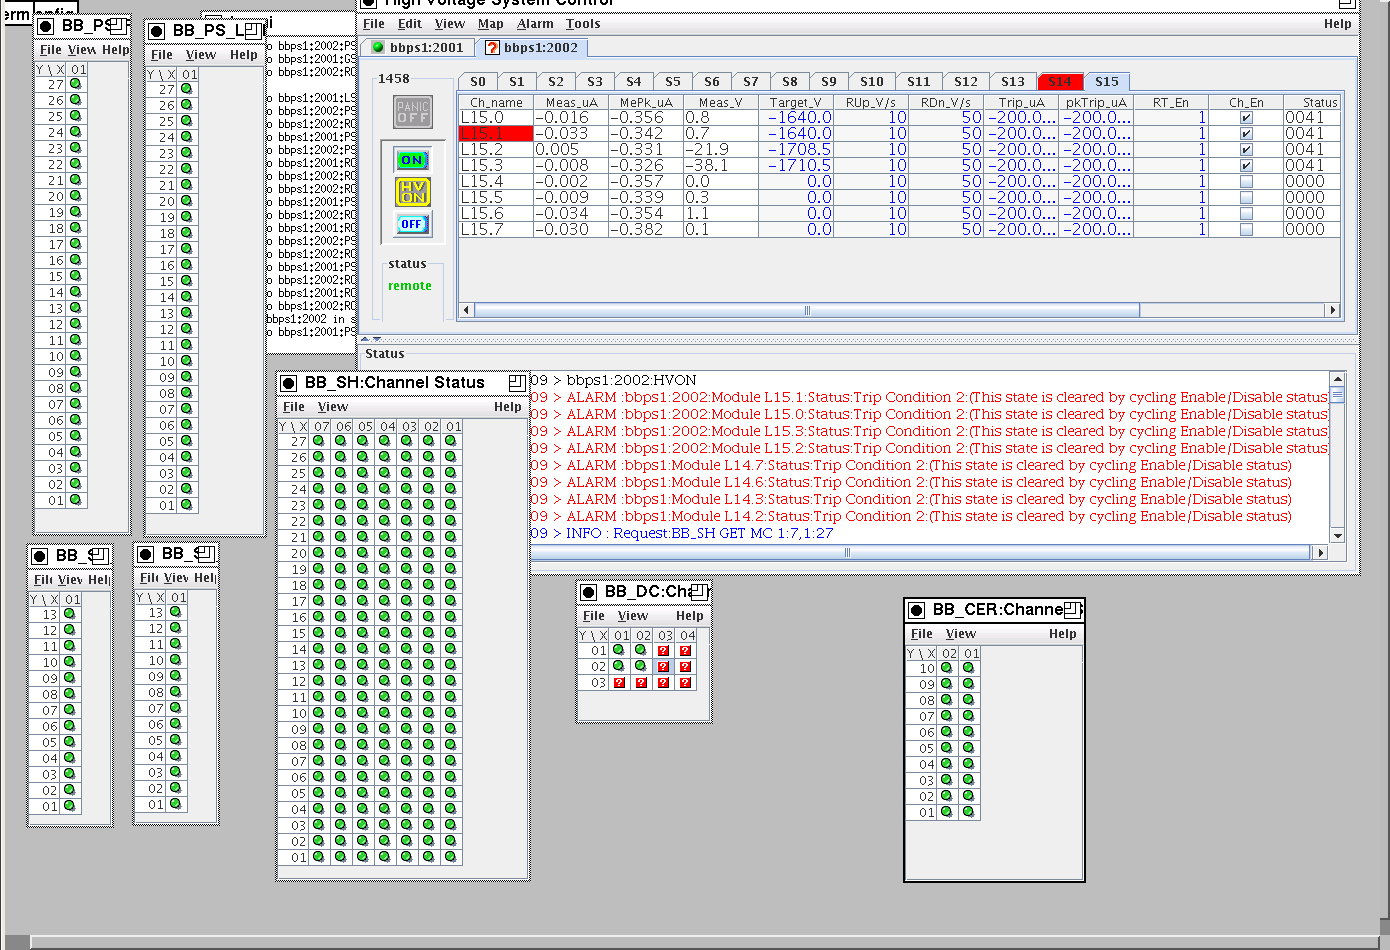Click Target_V value -1710.5 for L15.3
This screenshot has height=950, width=1390.
click(796, 166)
